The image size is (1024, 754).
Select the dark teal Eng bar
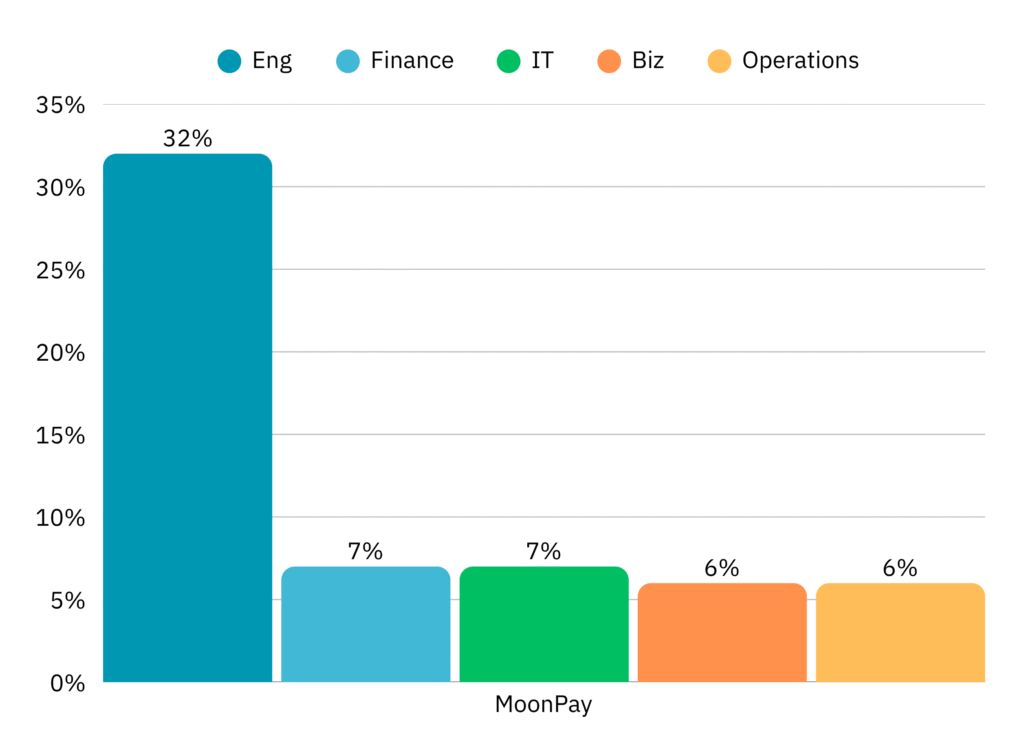(187, 418)
